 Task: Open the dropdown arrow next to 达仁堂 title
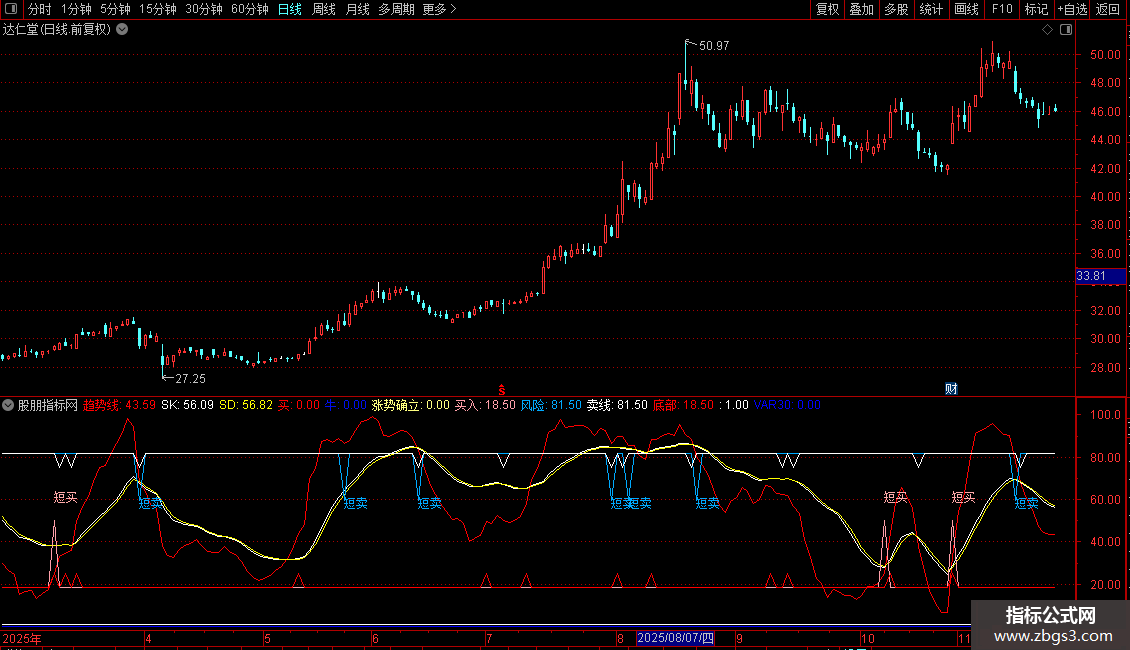pos(123,30)
